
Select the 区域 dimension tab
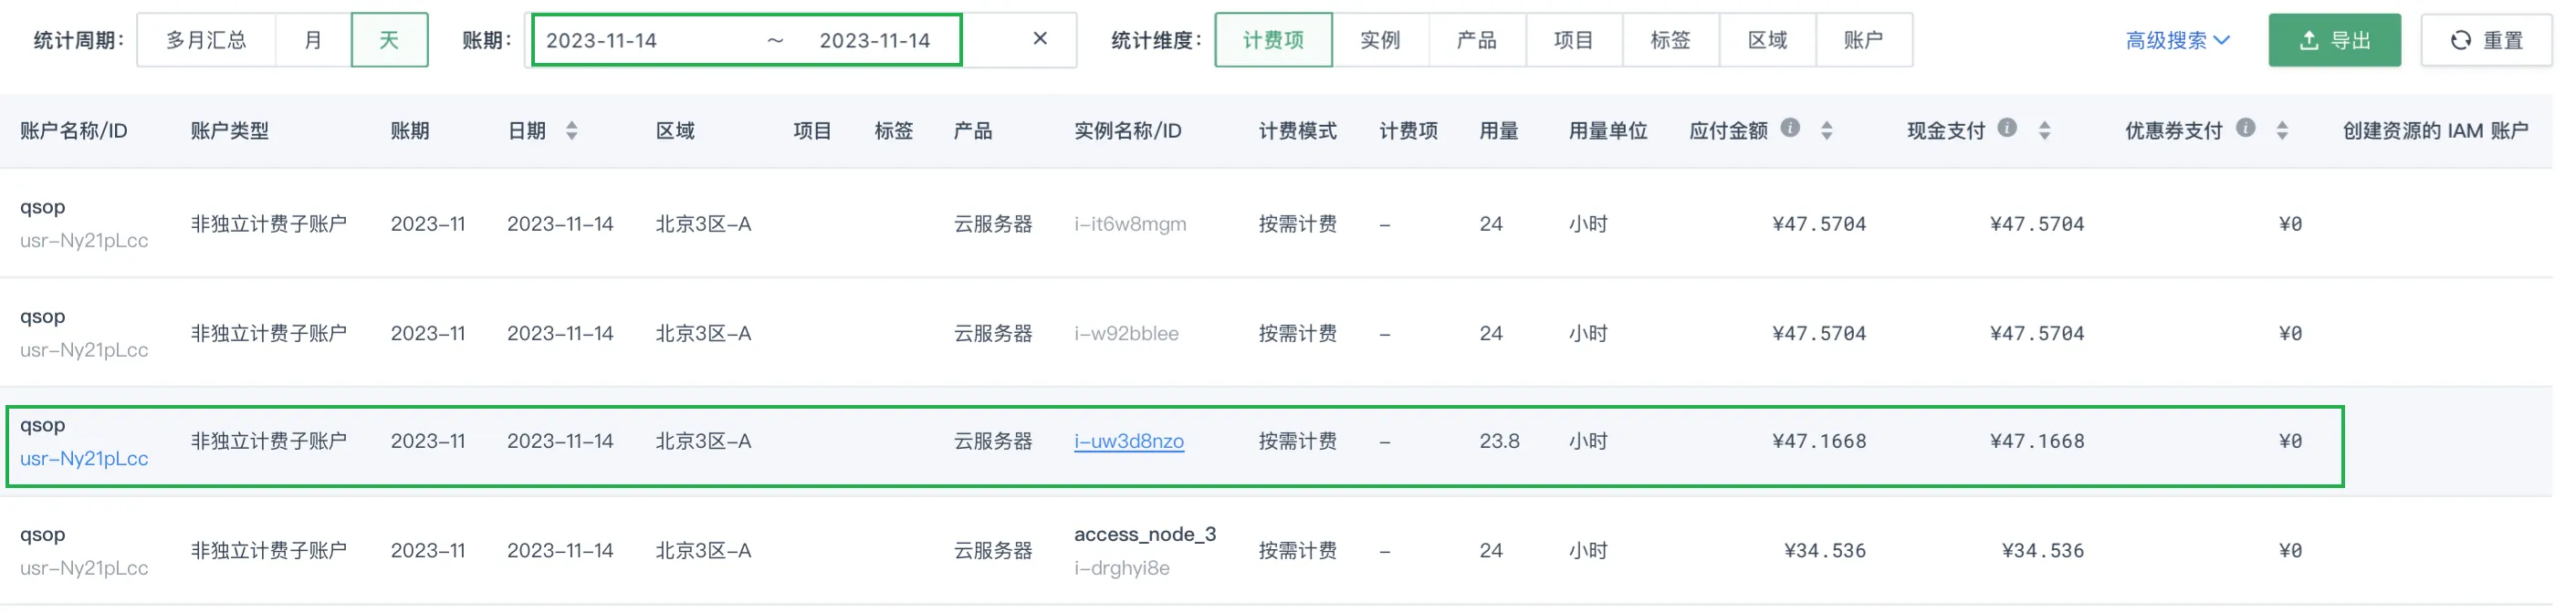[1767, 41]
